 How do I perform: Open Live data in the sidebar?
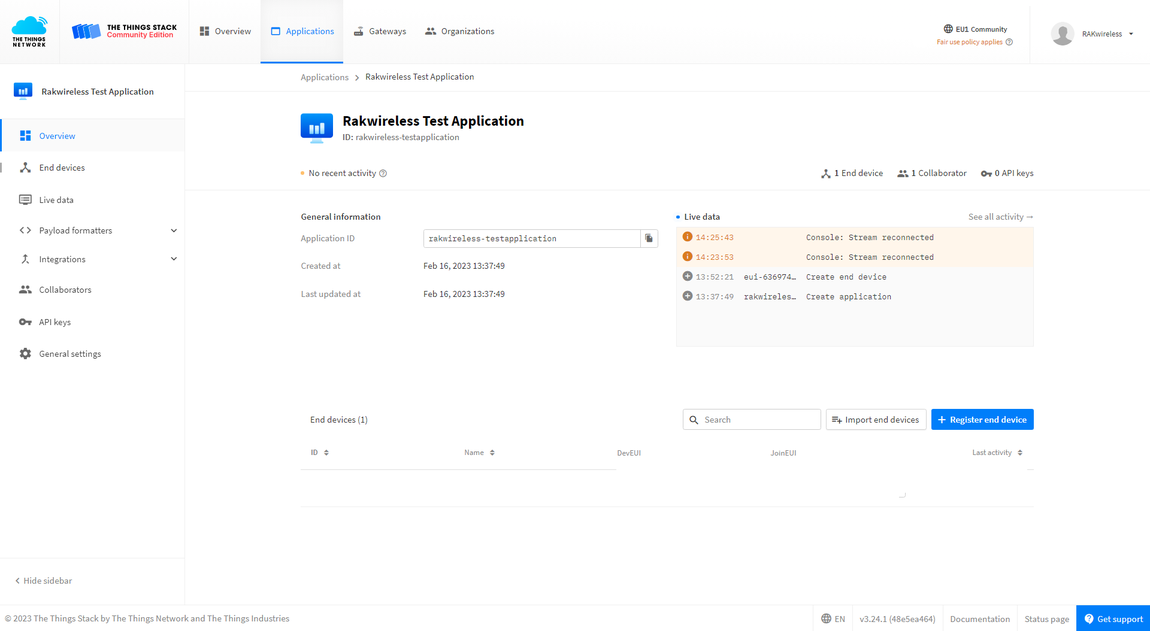click(x=92, y=200)
